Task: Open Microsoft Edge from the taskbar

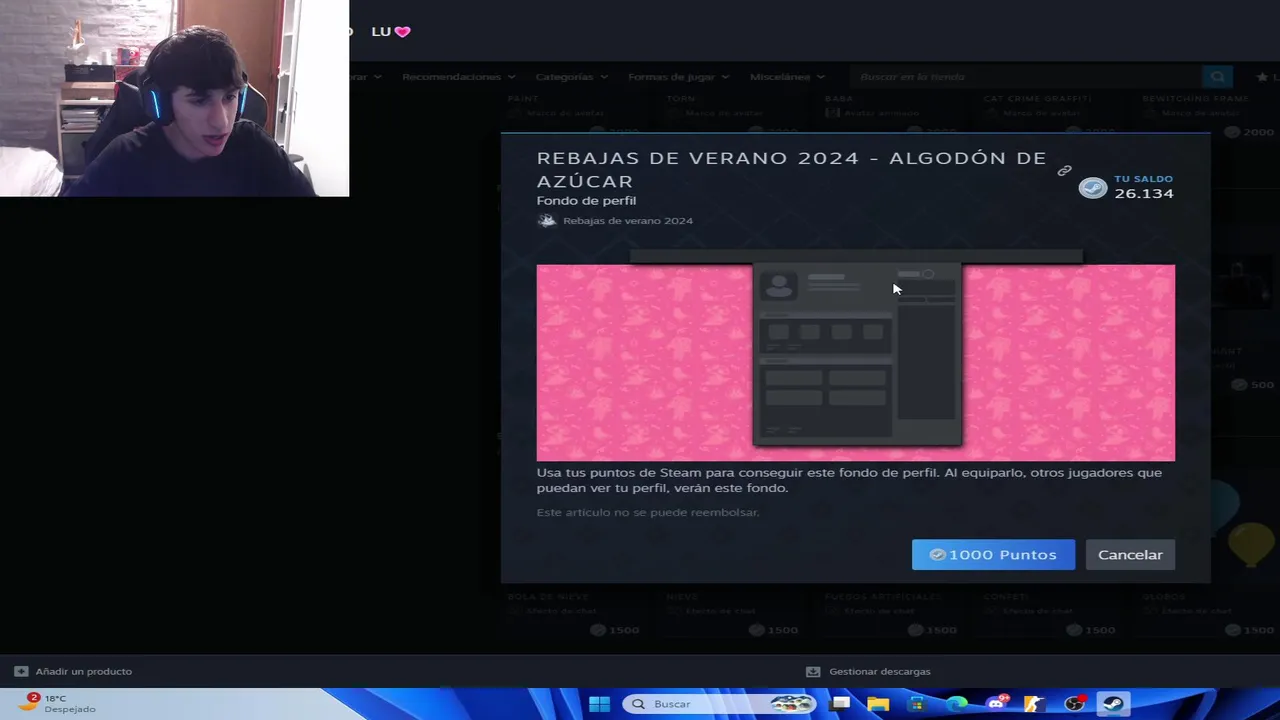Action: (956, 704)
